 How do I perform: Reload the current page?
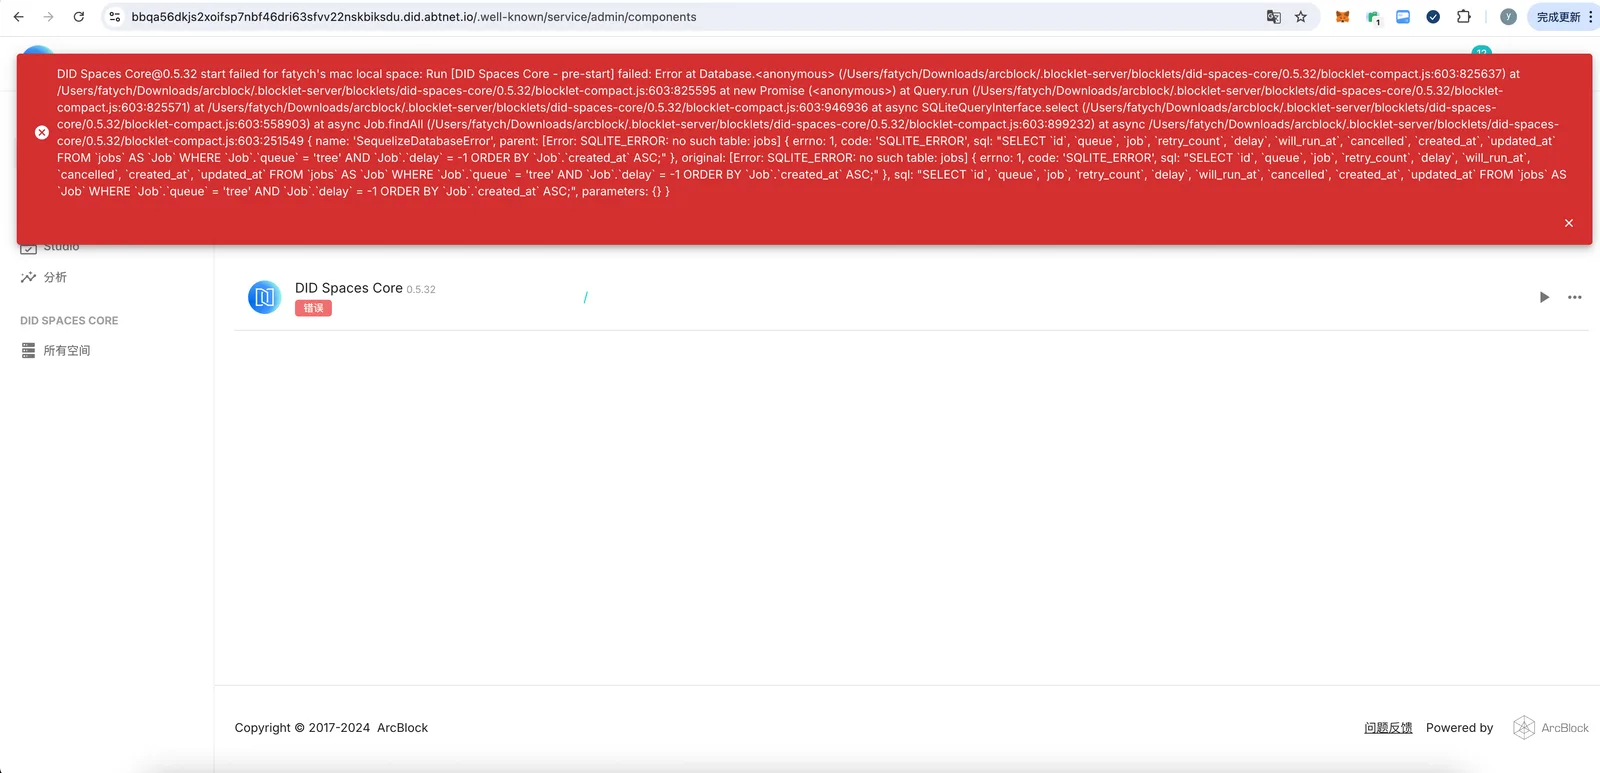point(79,17)
